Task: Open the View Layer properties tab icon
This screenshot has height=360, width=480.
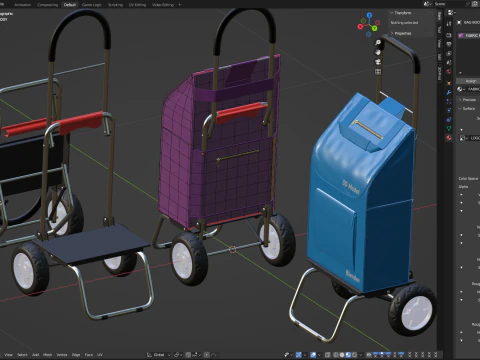Action: click(x=449, y=53)
